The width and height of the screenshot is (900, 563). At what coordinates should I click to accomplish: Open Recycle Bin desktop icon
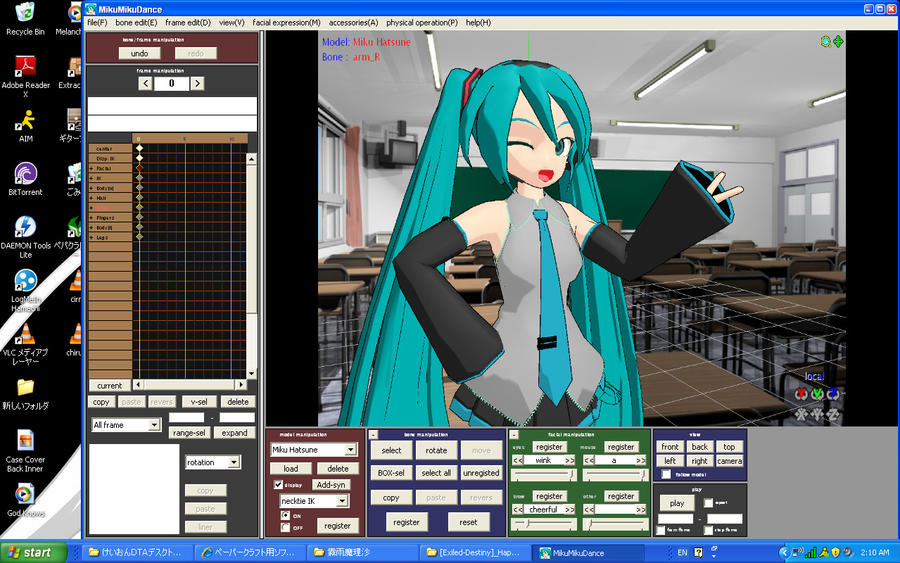pyautogui.click(x=25, y=19)
